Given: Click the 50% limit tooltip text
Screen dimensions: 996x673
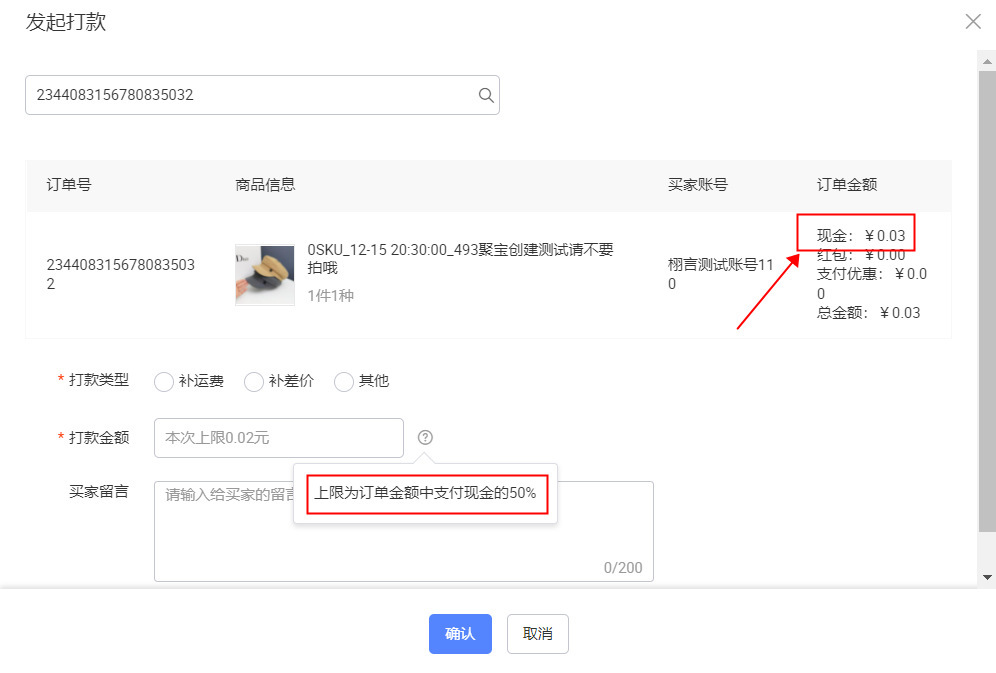Looking at the screenshot, I should pos(425,494).
